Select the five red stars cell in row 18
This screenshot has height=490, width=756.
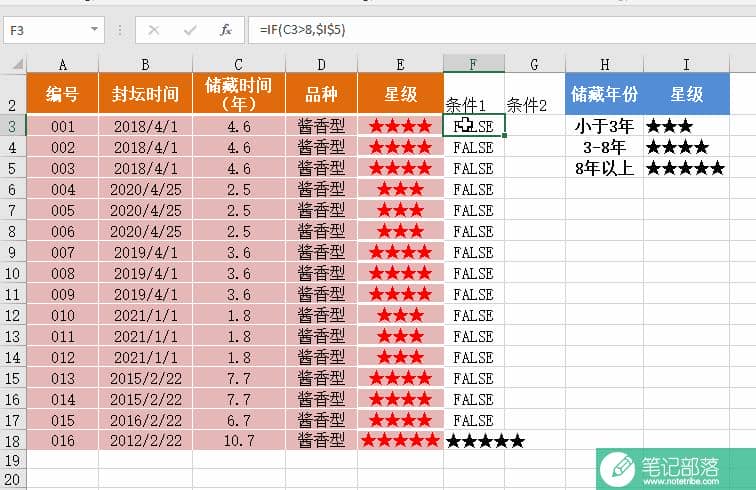[400, 440]
